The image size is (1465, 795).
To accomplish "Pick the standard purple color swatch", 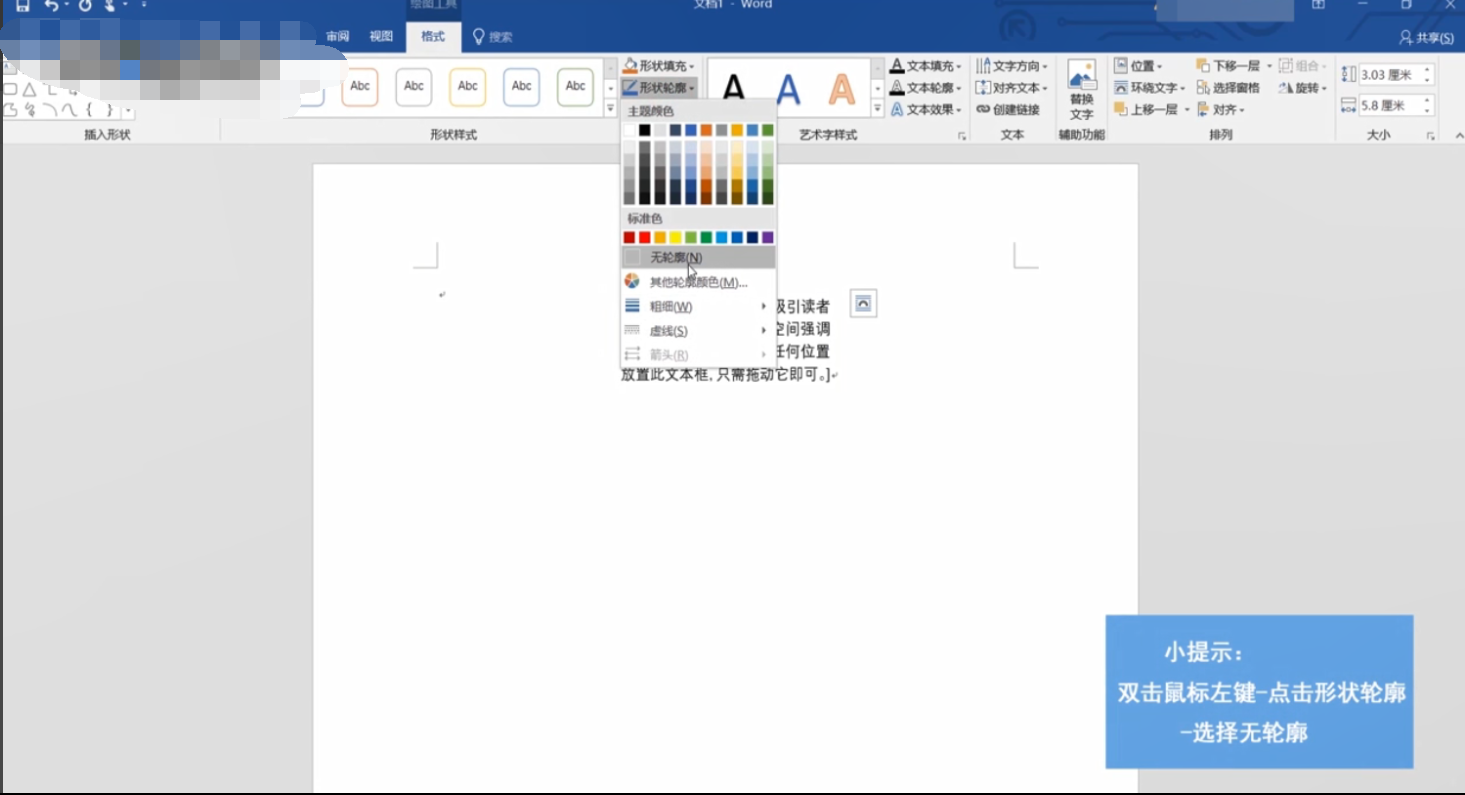I will pos(767,237).
